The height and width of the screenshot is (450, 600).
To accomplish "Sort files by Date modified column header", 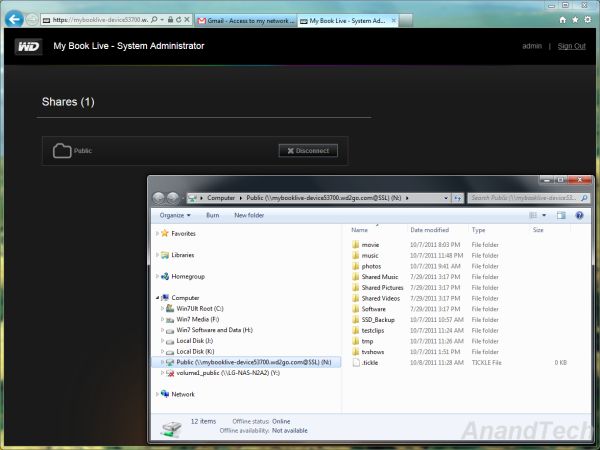I will [x=429, y=230].
